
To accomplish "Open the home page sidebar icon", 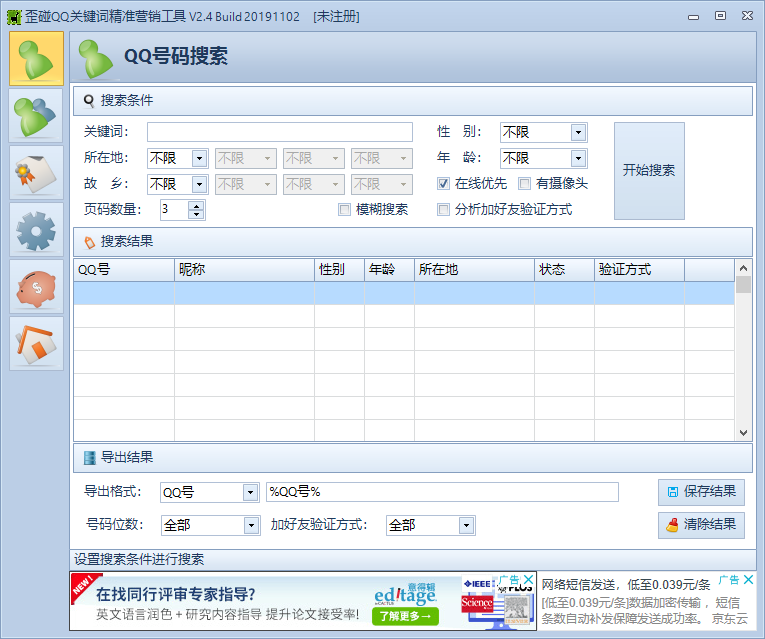I will click(36, 344).
